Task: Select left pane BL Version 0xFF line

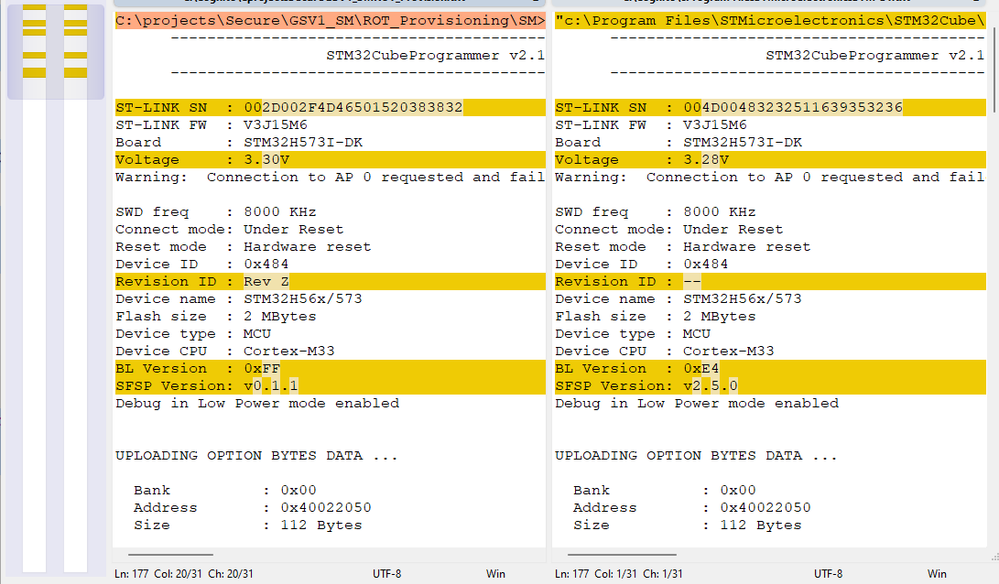Action: [x=330, y=369]
